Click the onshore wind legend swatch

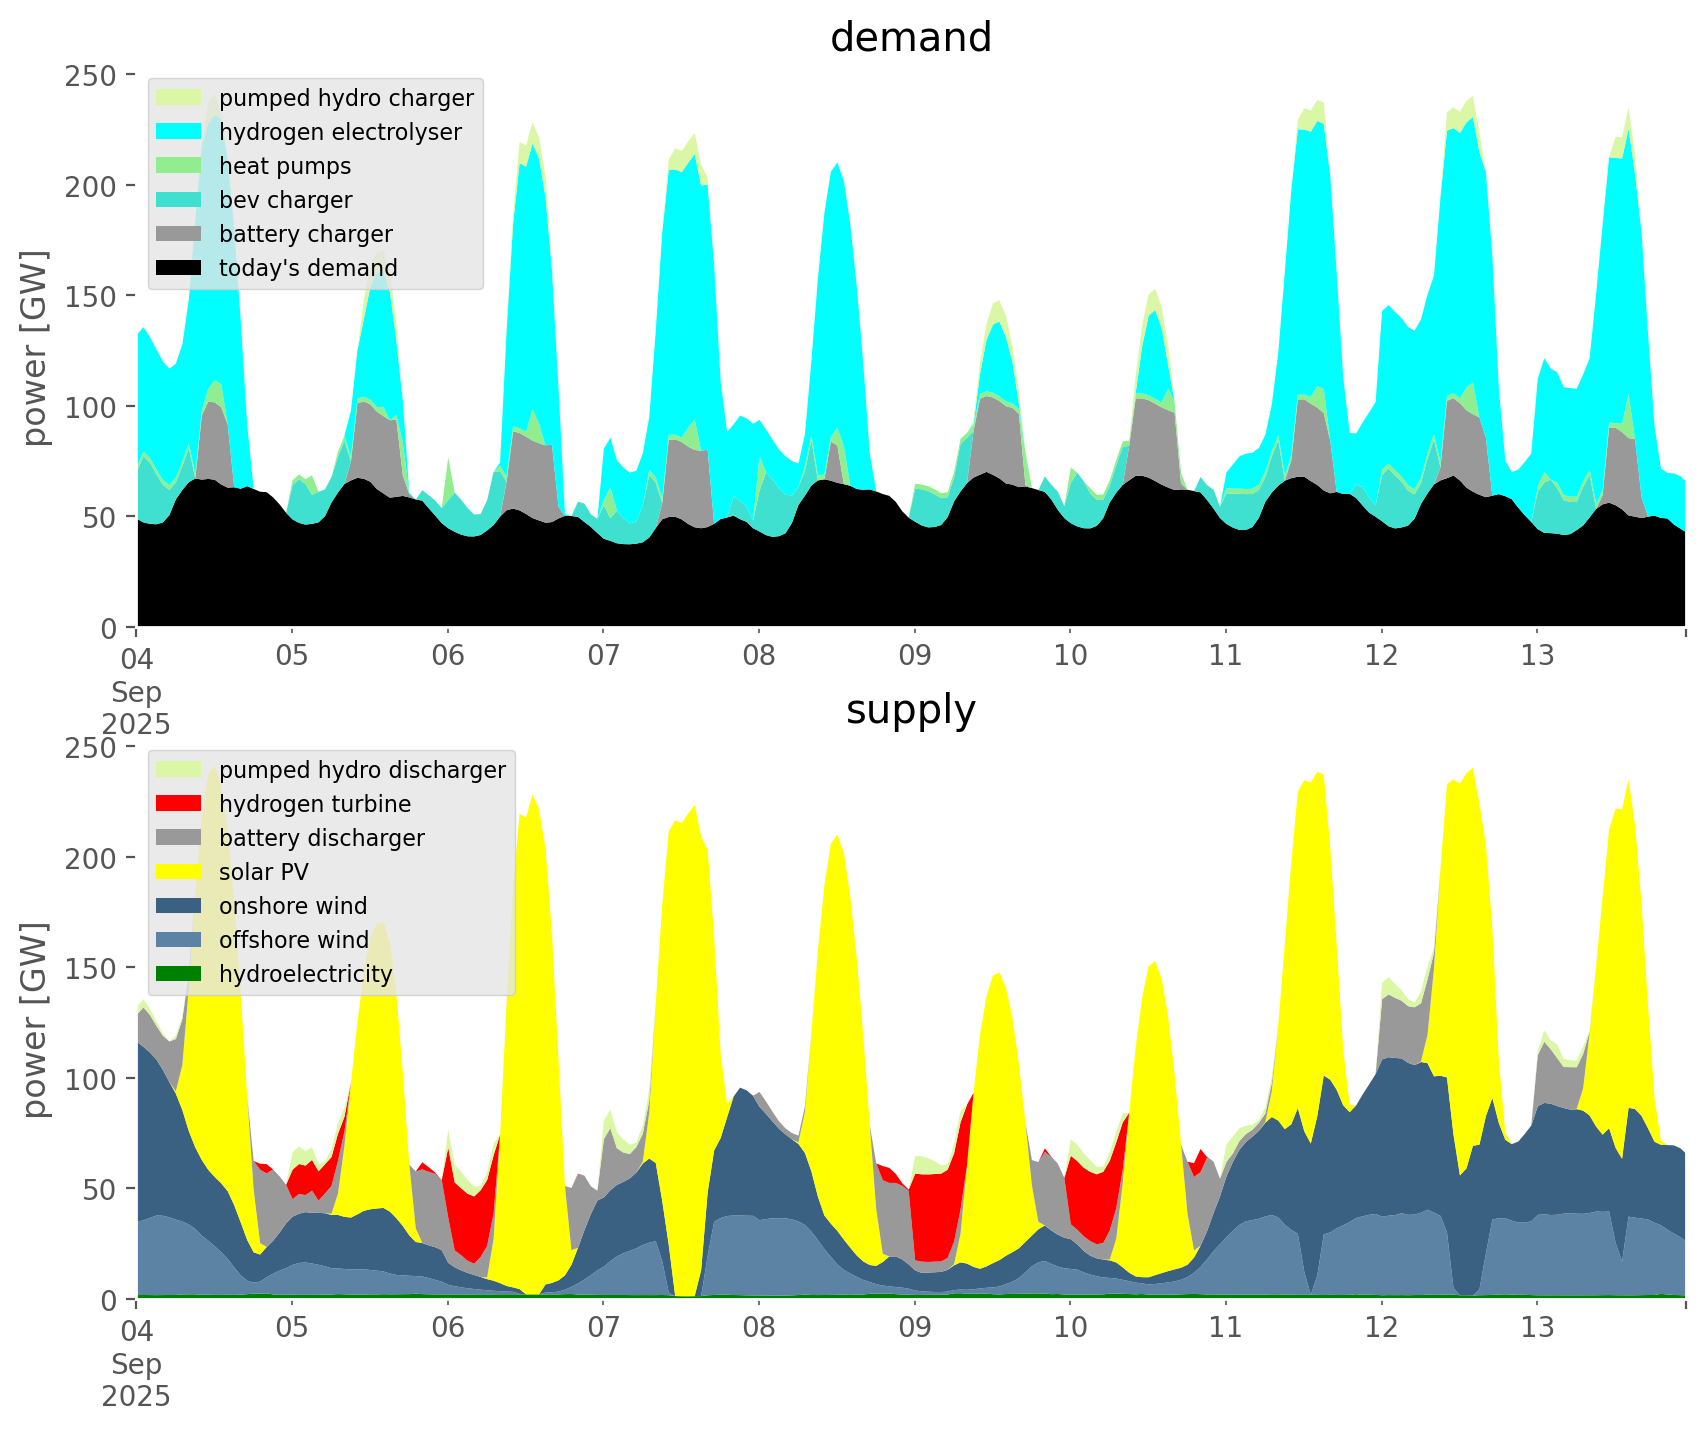[x=180, y=906]
